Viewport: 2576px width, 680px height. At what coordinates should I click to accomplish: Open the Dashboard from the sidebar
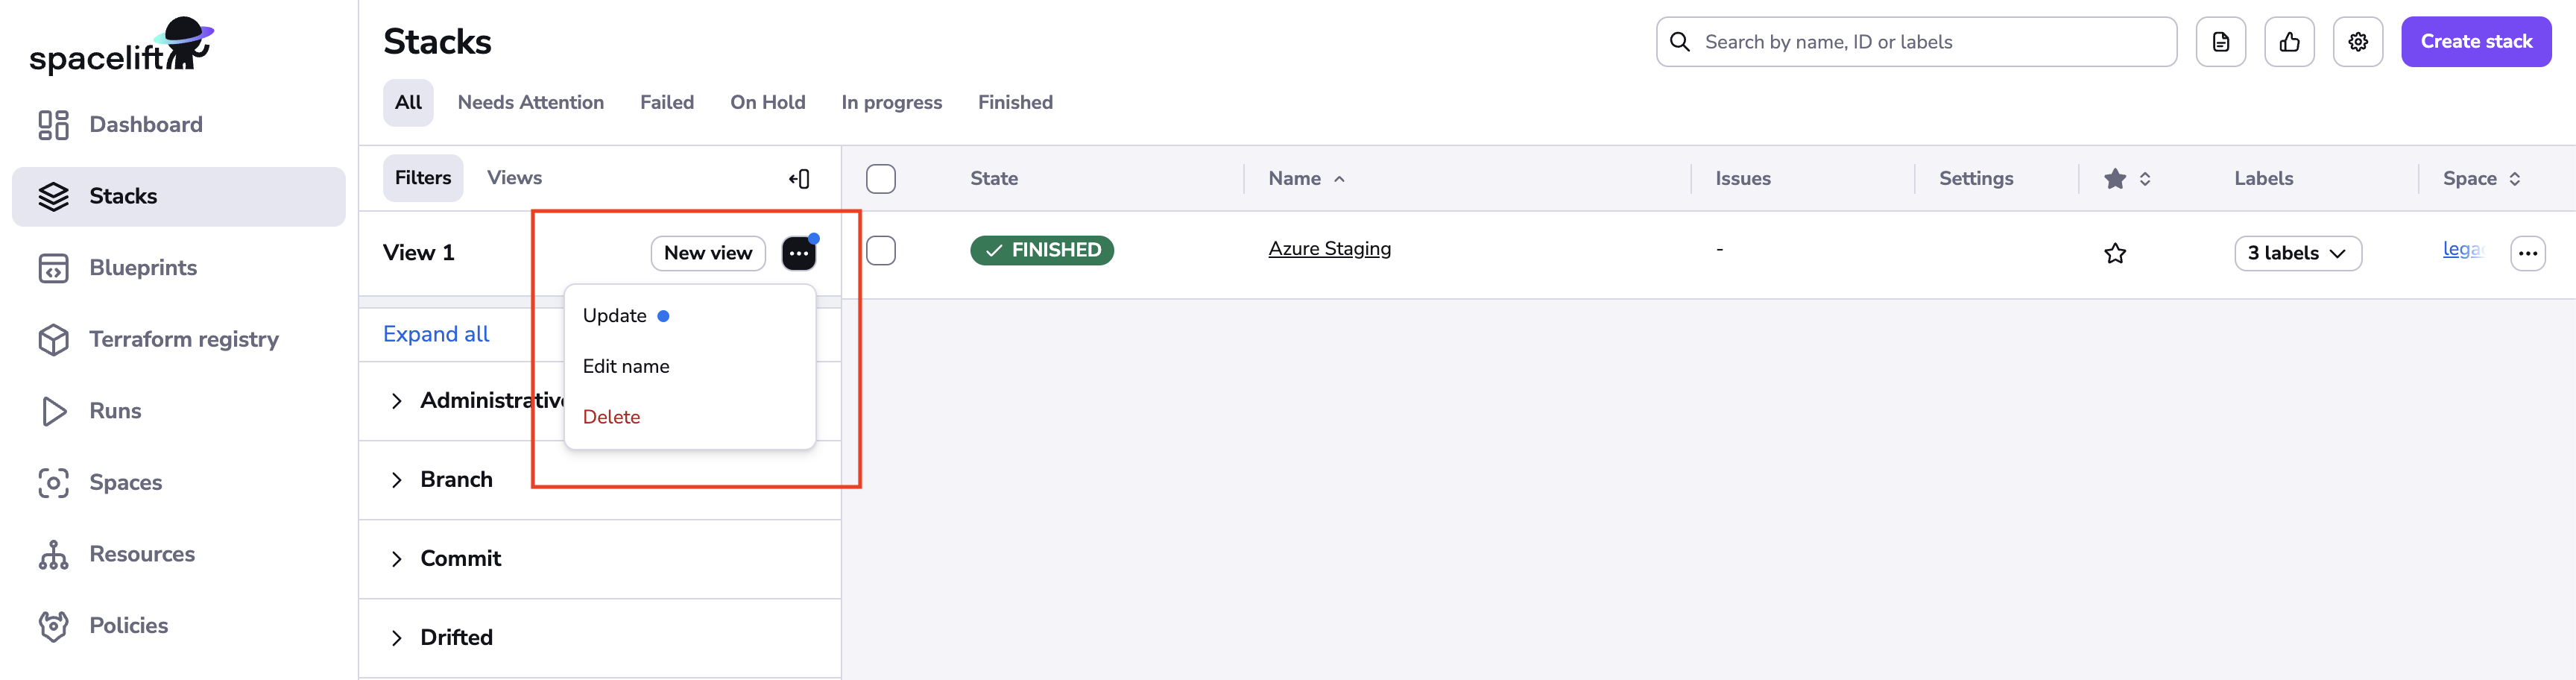145,124
